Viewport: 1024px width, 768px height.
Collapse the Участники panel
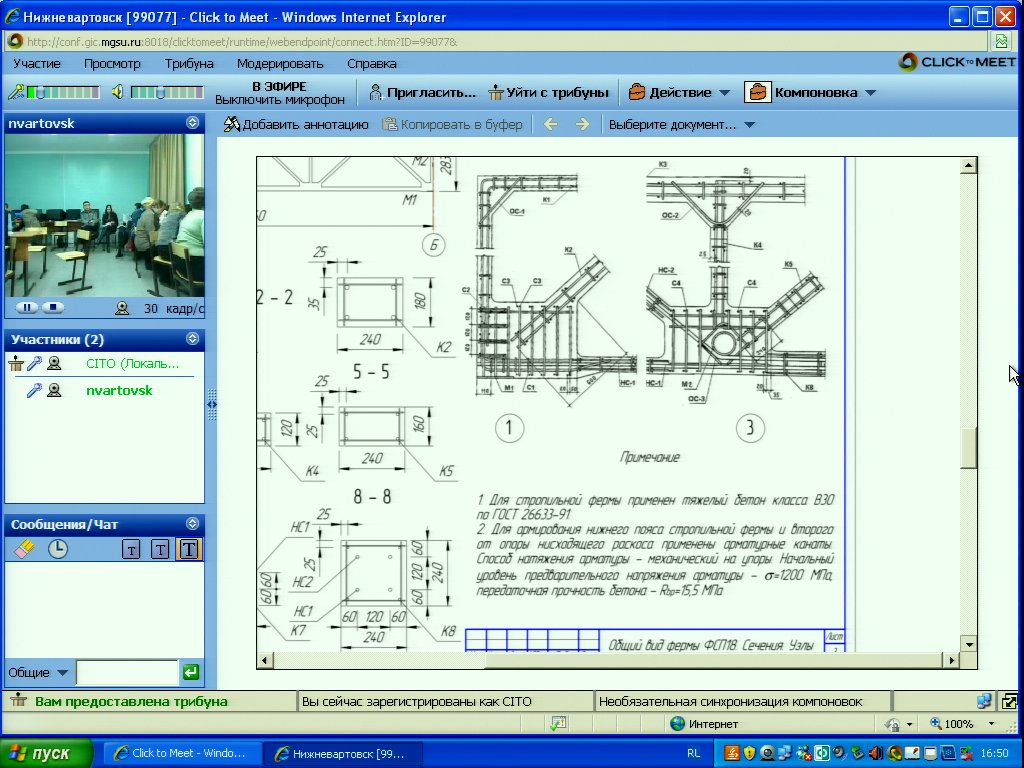(192, 338)
